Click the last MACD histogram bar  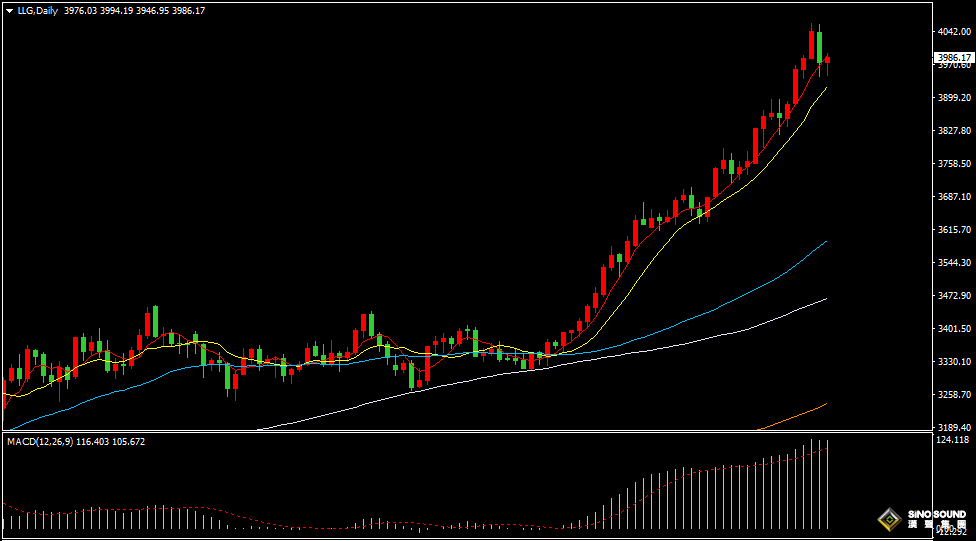(827, 484)
